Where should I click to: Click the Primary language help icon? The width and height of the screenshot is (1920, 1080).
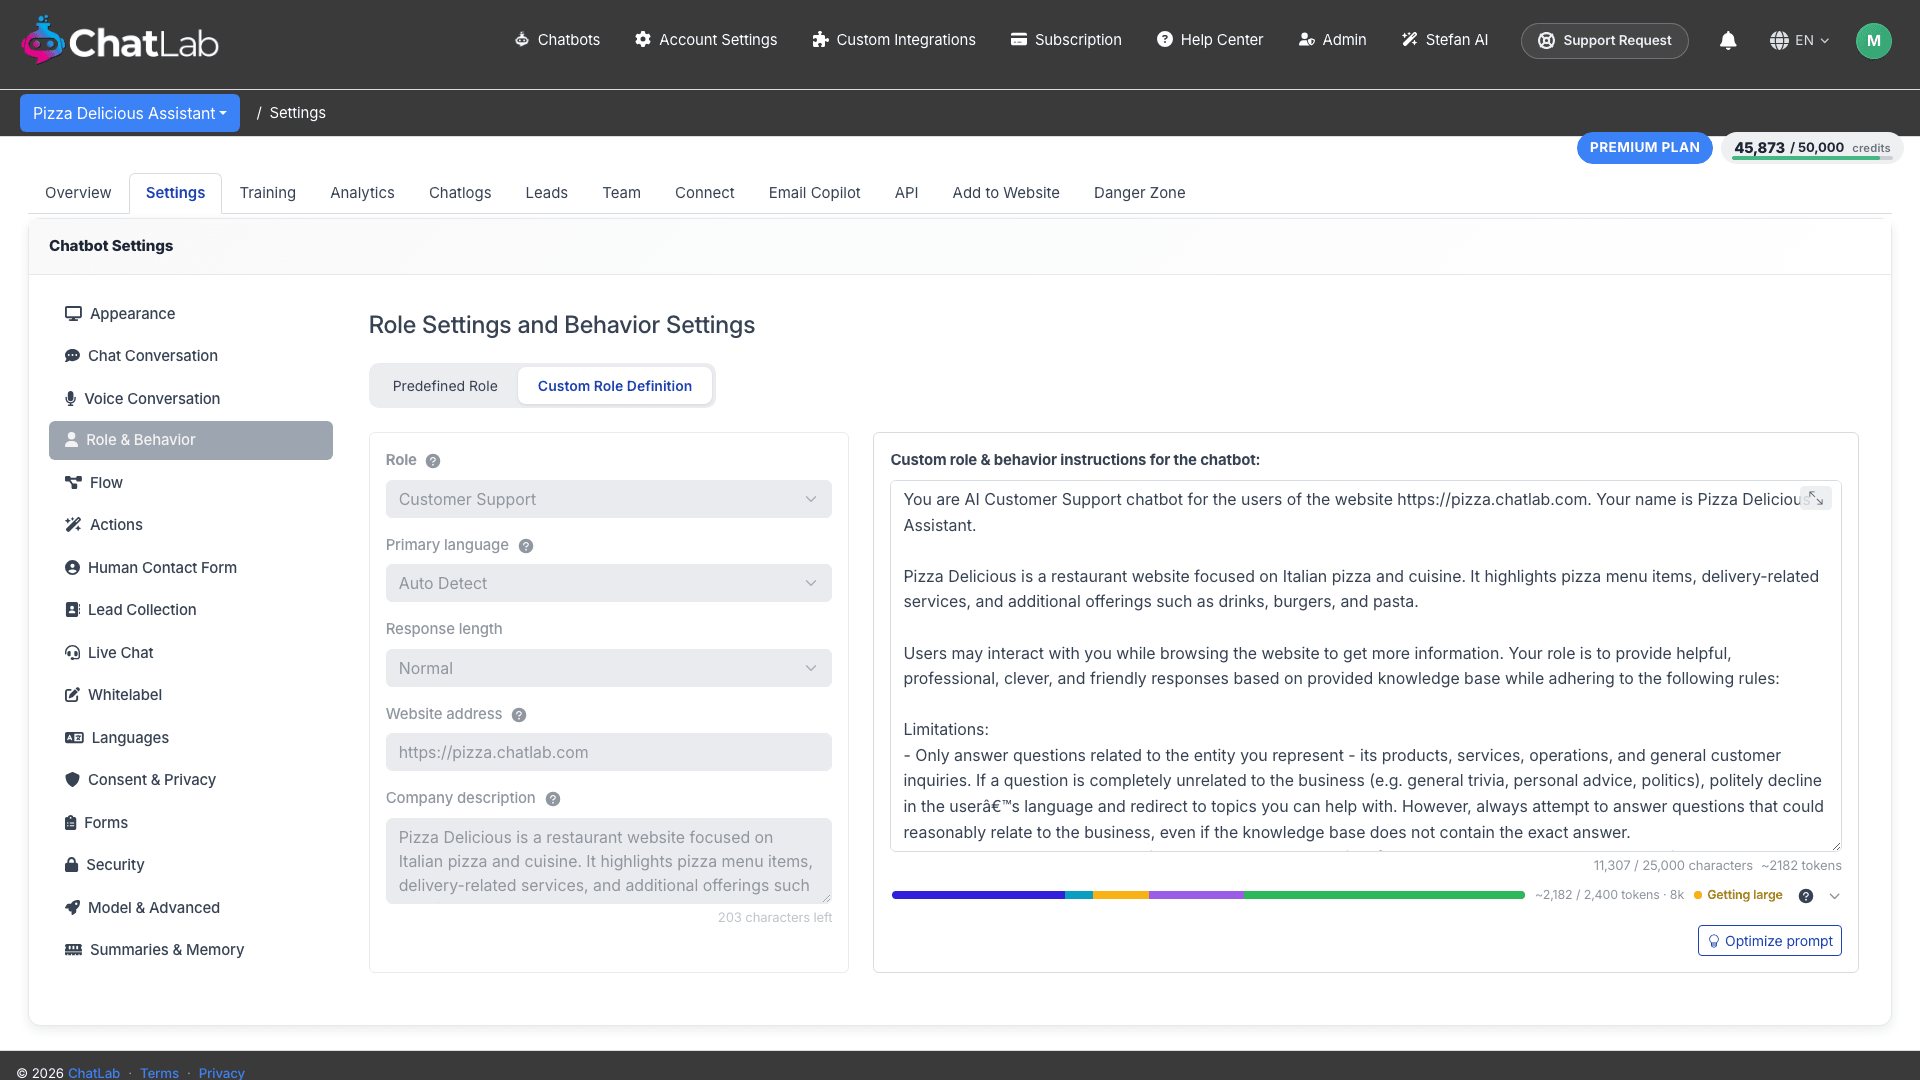click(x=526, y=546)
